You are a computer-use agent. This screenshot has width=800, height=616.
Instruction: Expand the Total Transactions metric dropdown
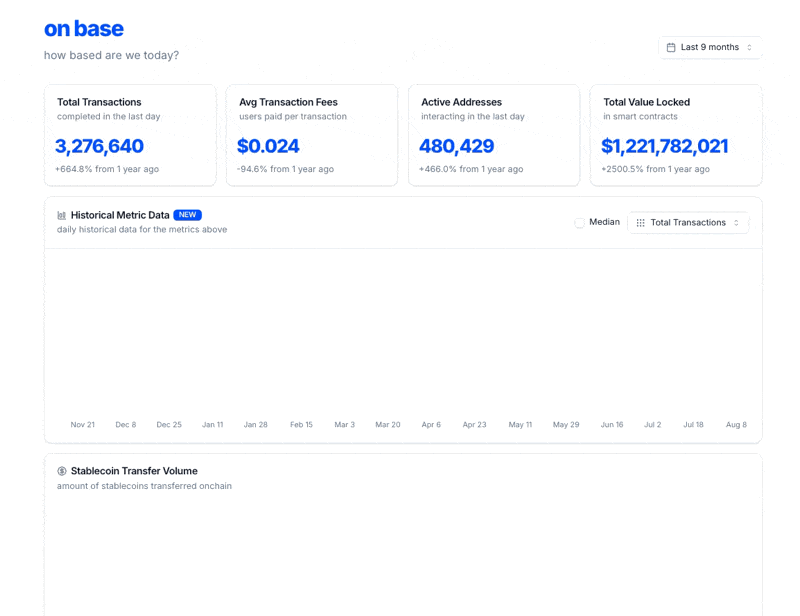pyautogui.click(x=688, y=223)
